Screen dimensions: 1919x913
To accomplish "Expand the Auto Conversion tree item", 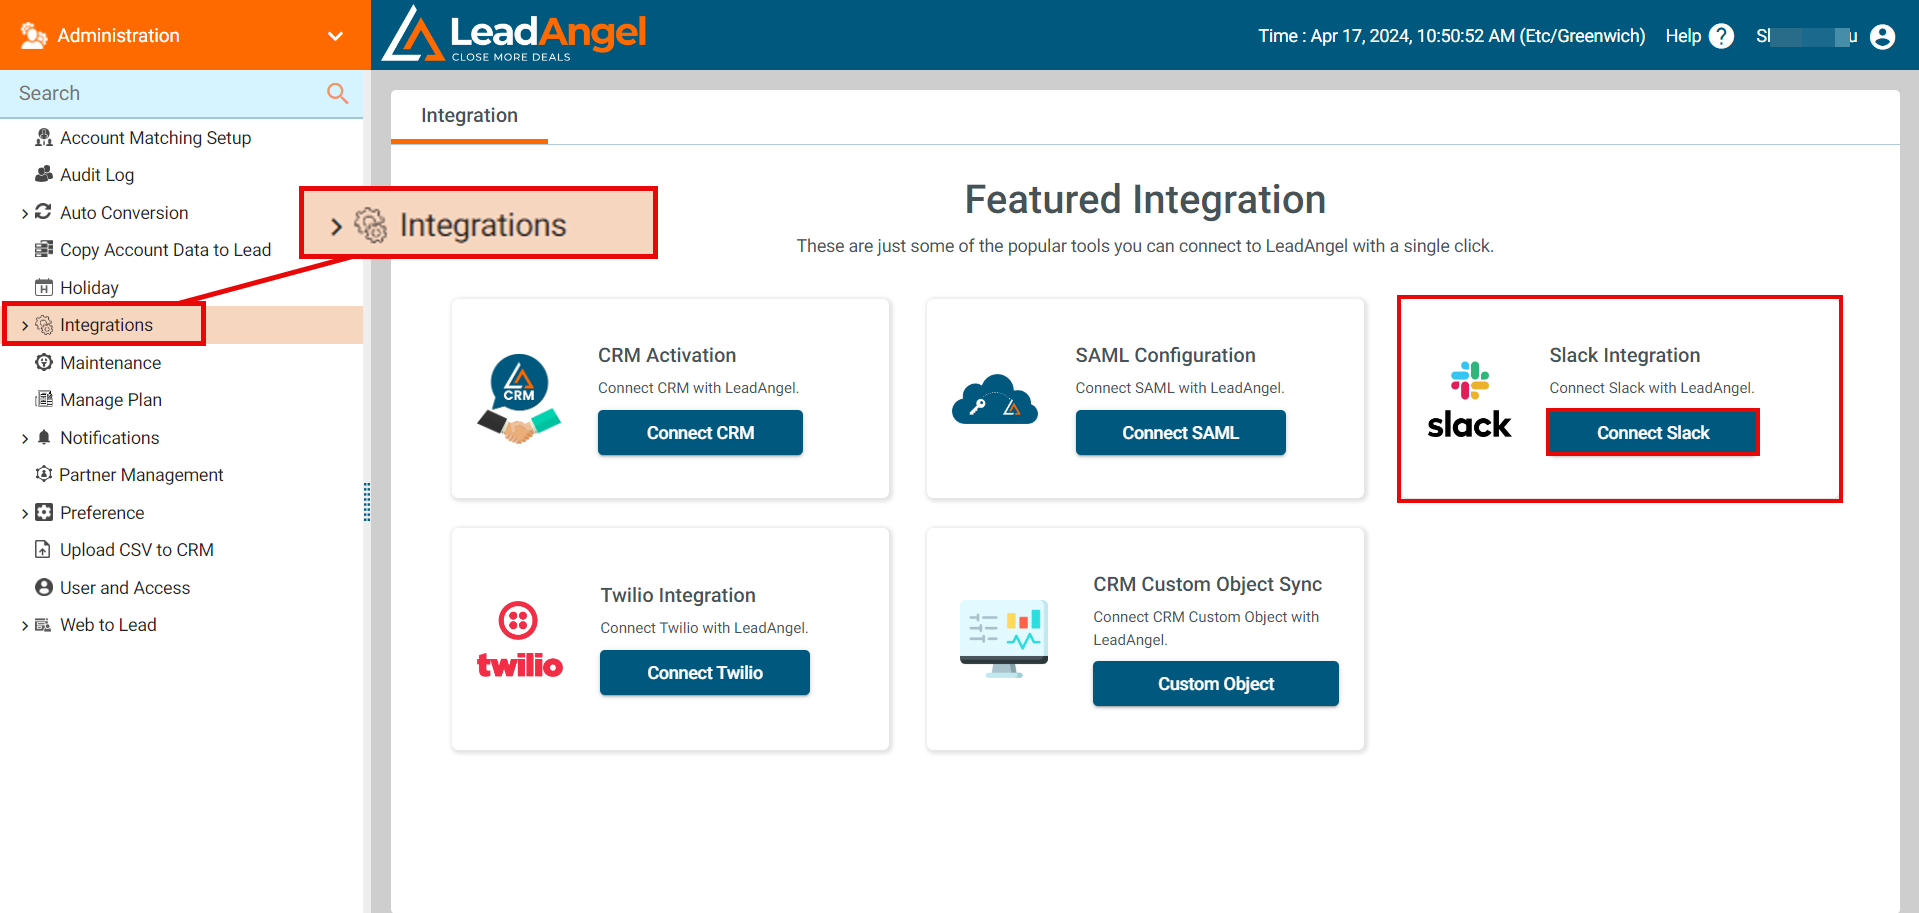I will [x=25, y=213].
